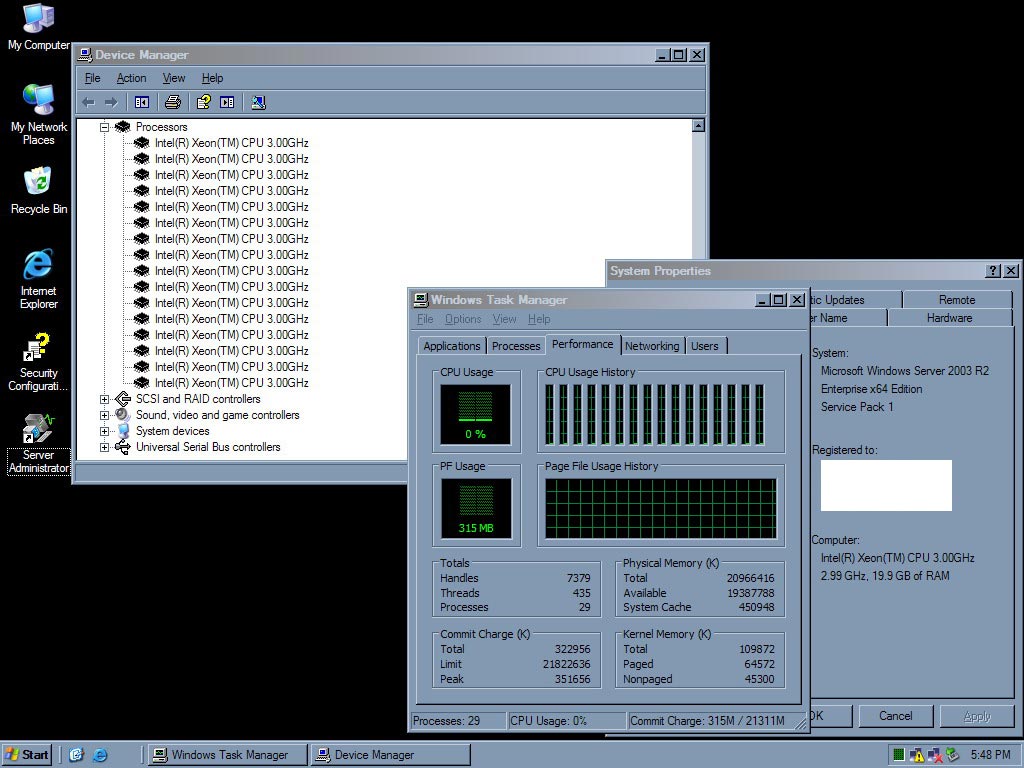Select the My Computer desktop icon
The width and height of the screenshot is (1024, 768).
point(39,27)
